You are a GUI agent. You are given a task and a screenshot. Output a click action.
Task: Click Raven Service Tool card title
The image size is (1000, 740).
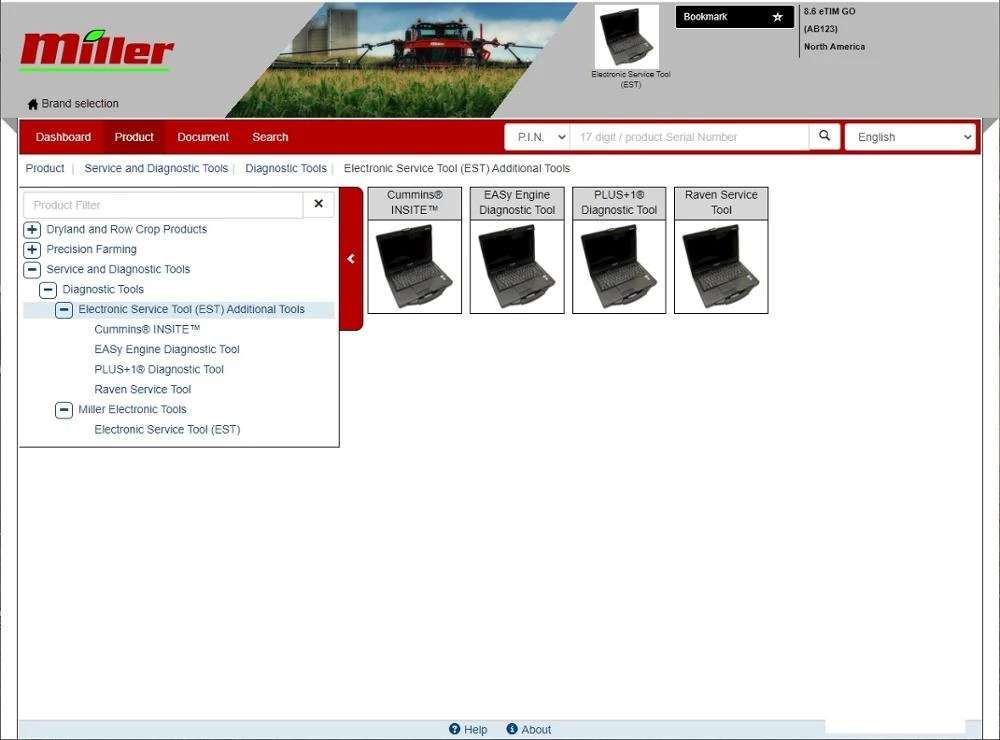coord(721,203)
